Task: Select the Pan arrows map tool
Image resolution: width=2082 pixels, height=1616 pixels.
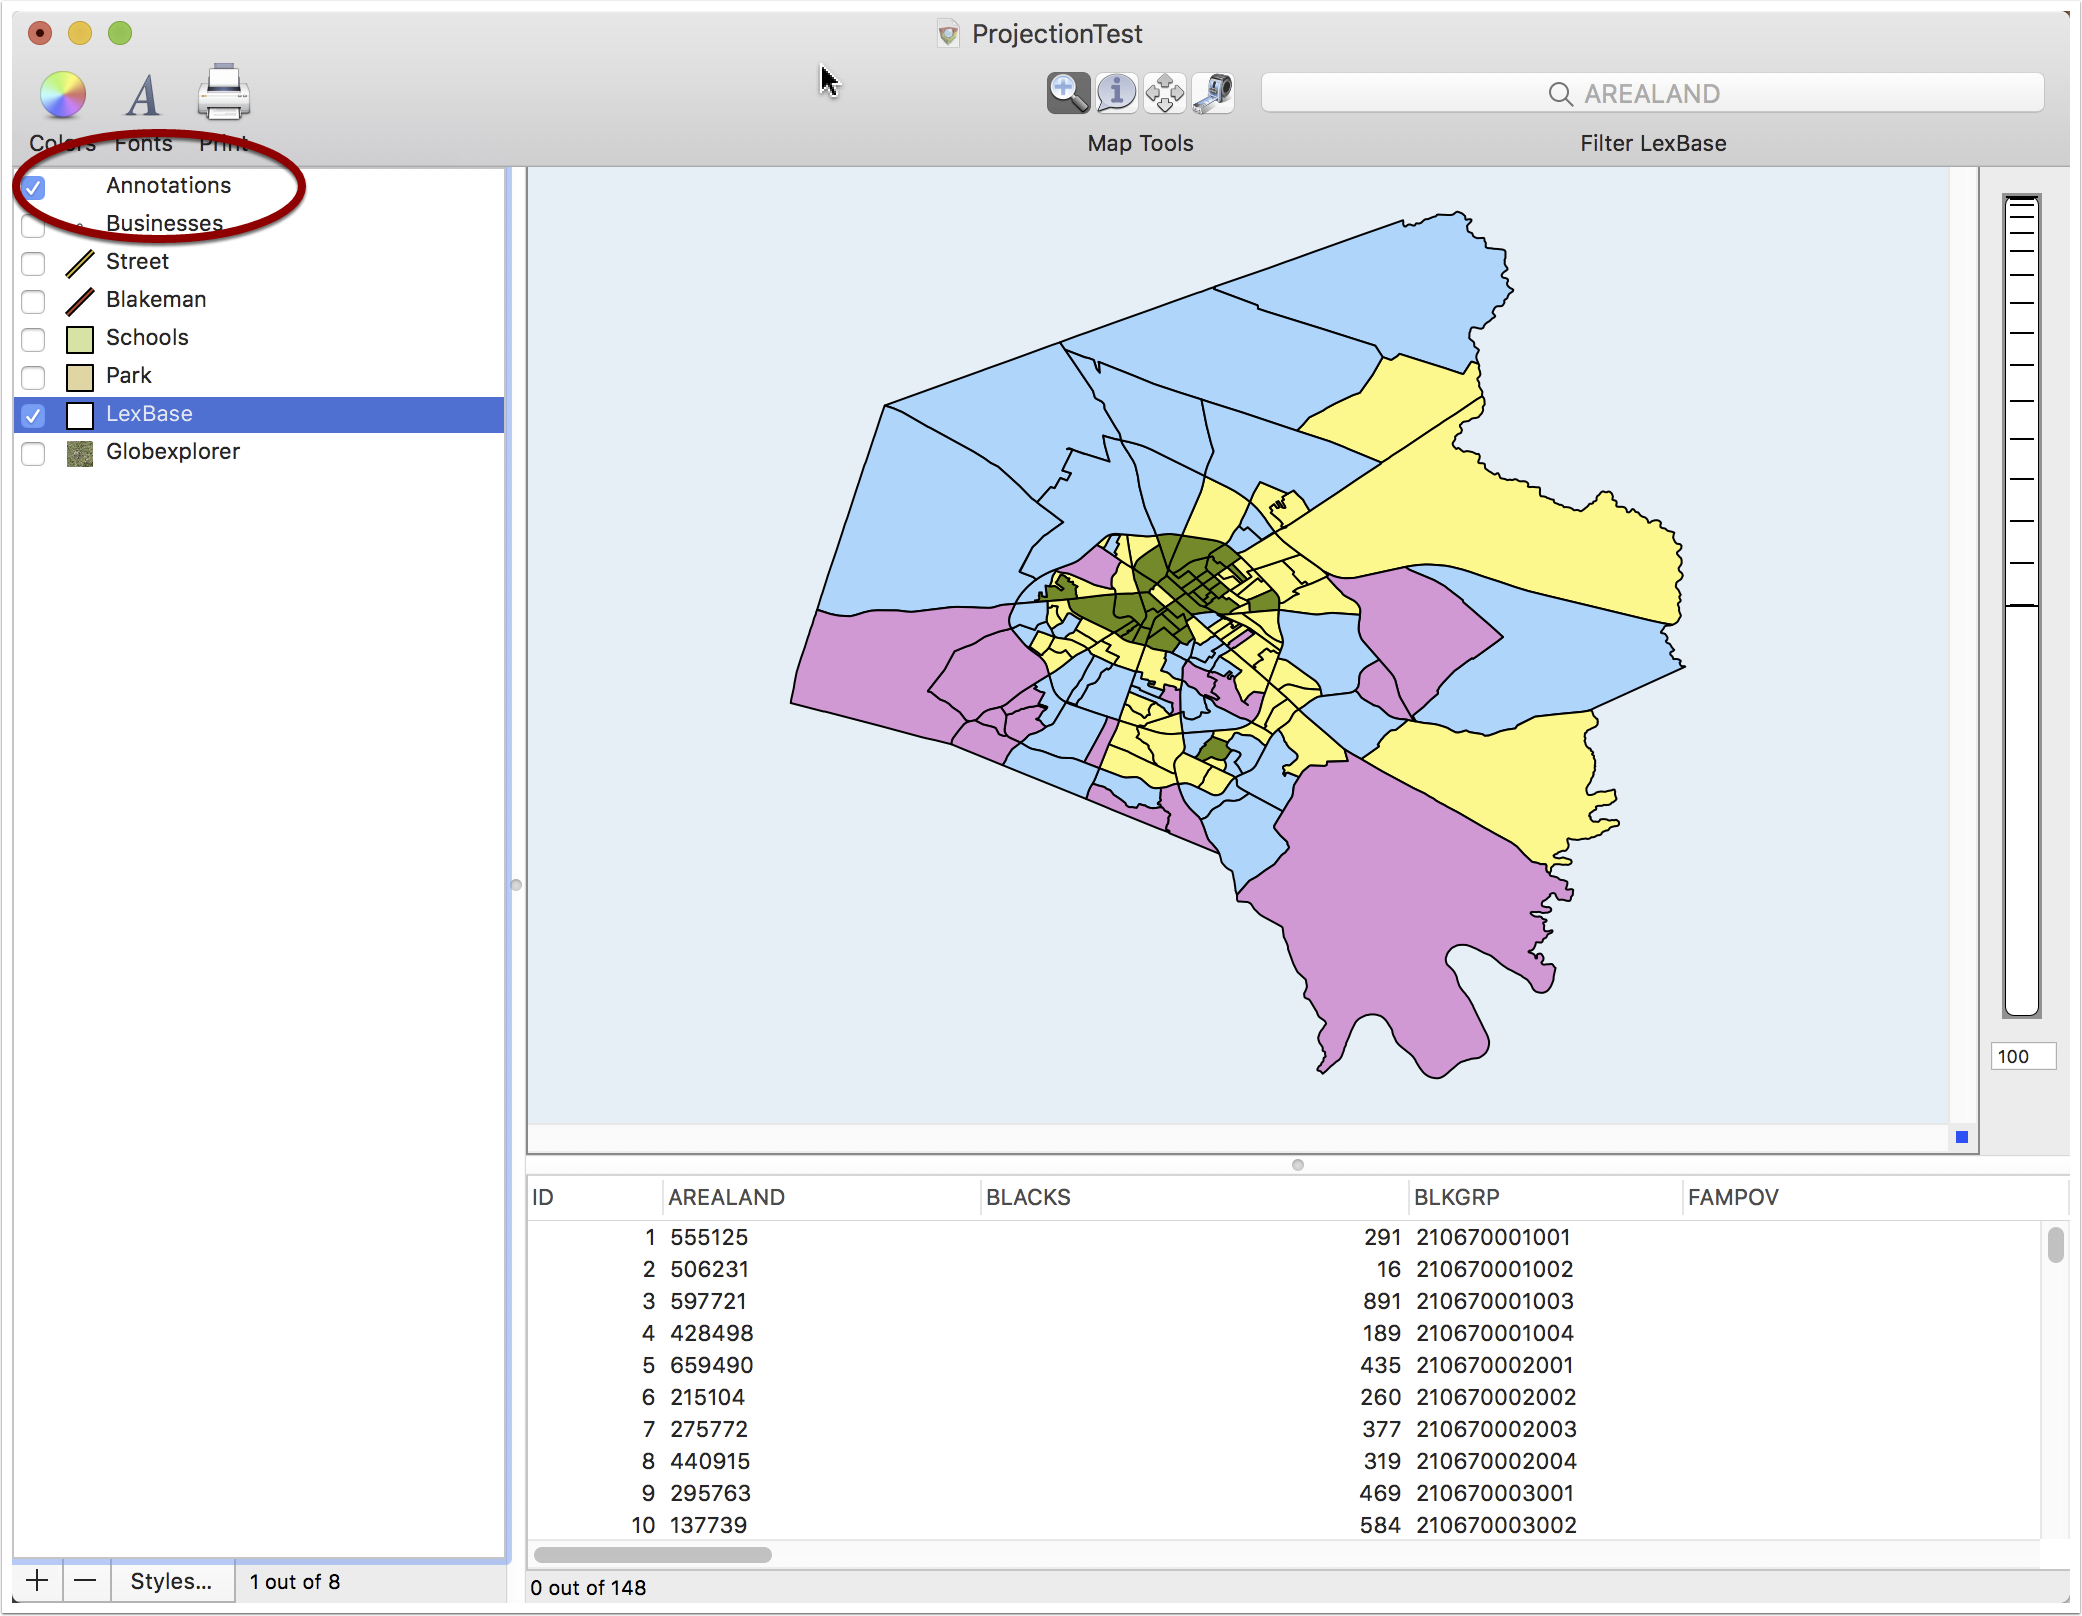Action: coord(1164,93)
